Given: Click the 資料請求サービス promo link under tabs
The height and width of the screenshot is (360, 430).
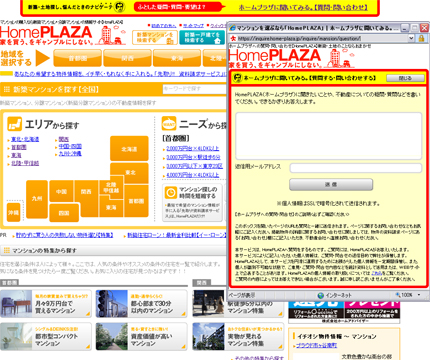Looking at the screenshot, I should (x=120, y=74).
